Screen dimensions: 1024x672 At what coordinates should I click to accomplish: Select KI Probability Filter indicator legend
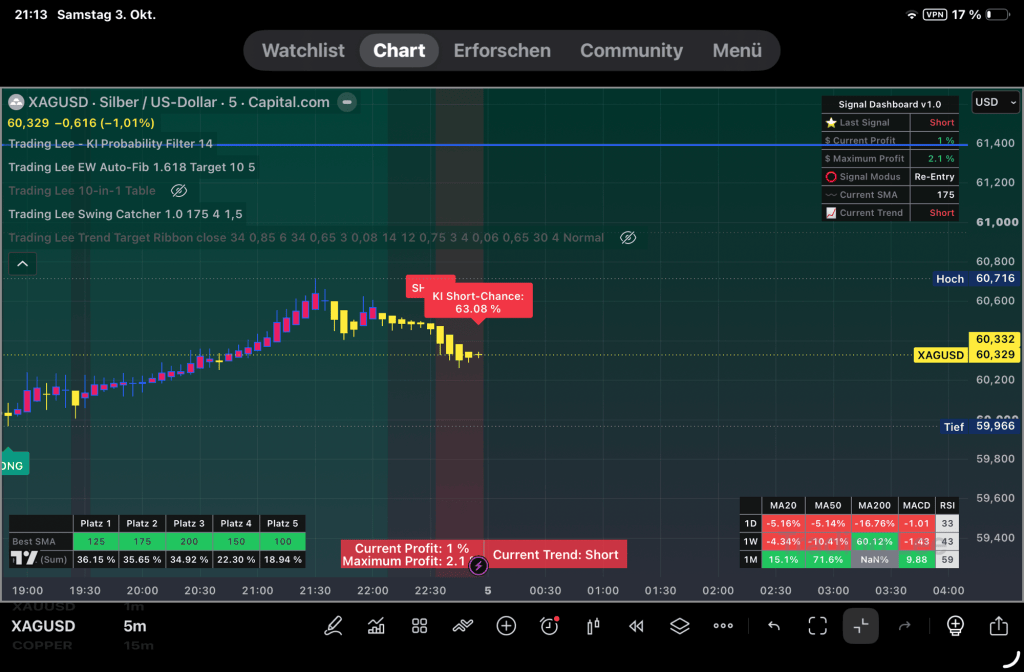coord(110,144)
